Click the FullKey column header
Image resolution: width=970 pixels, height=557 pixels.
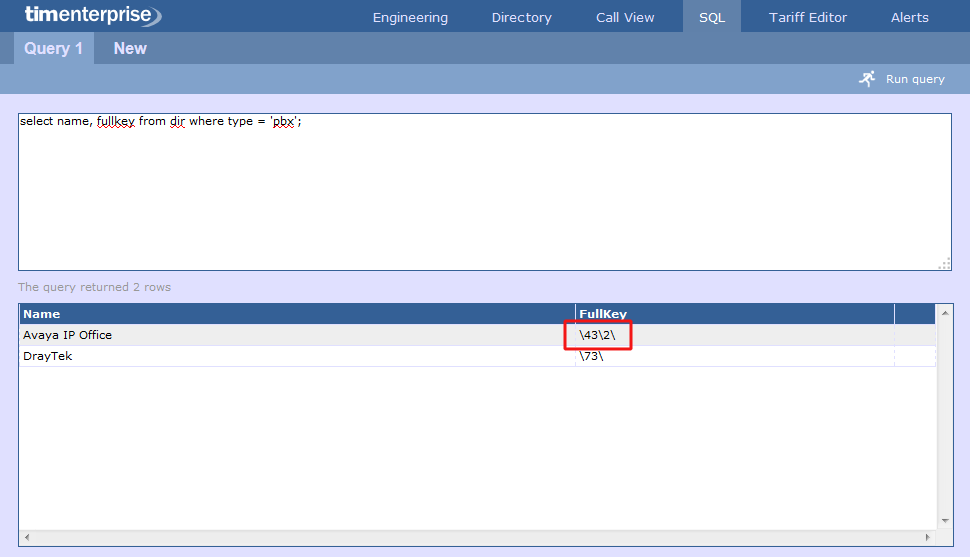pos(734,314)
